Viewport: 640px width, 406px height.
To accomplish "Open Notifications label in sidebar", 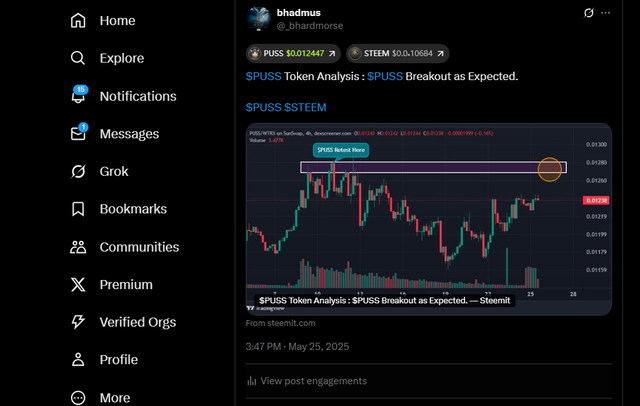I will coord(138,96).
